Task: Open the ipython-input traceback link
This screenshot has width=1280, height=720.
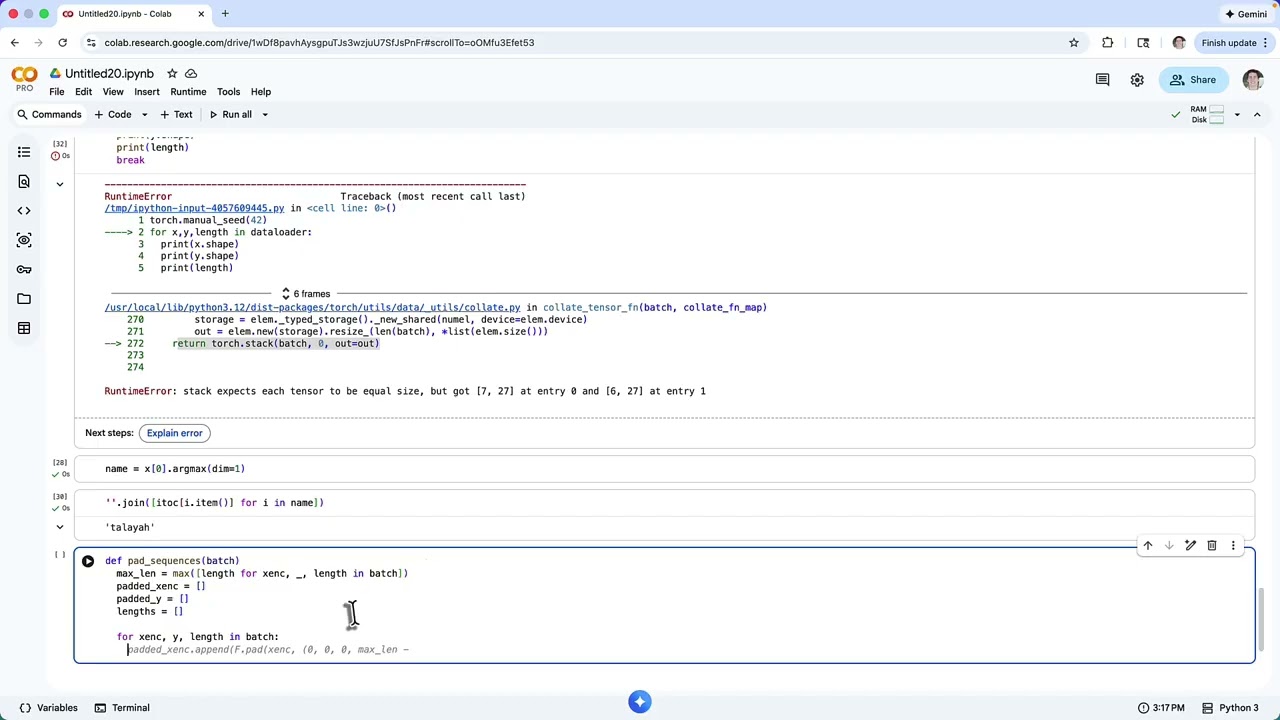Action: [195, 208]
